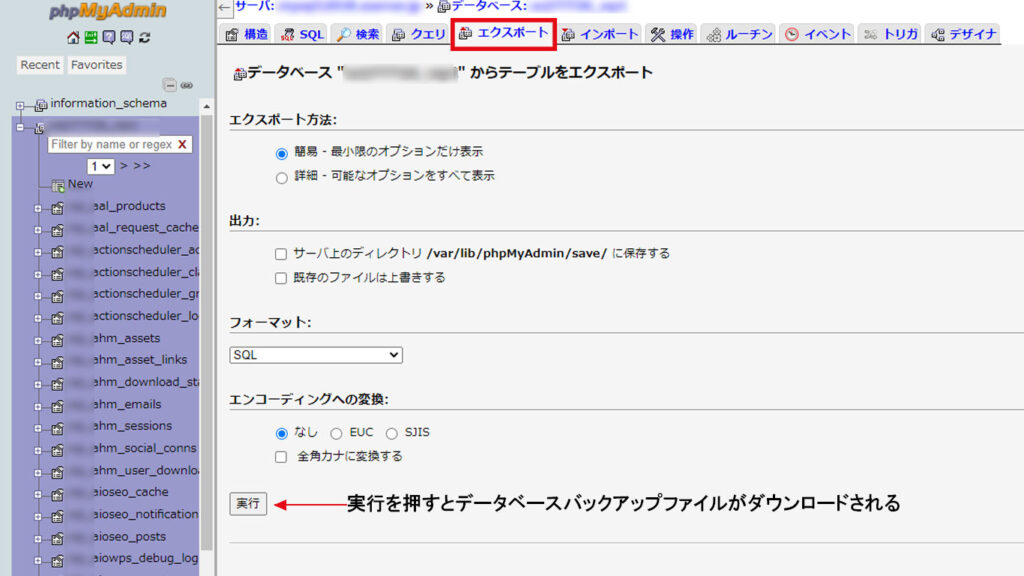This screenshot has height=576, width=1024.
Task: Open the トリガ triggers tab
Action: [890, 34]
